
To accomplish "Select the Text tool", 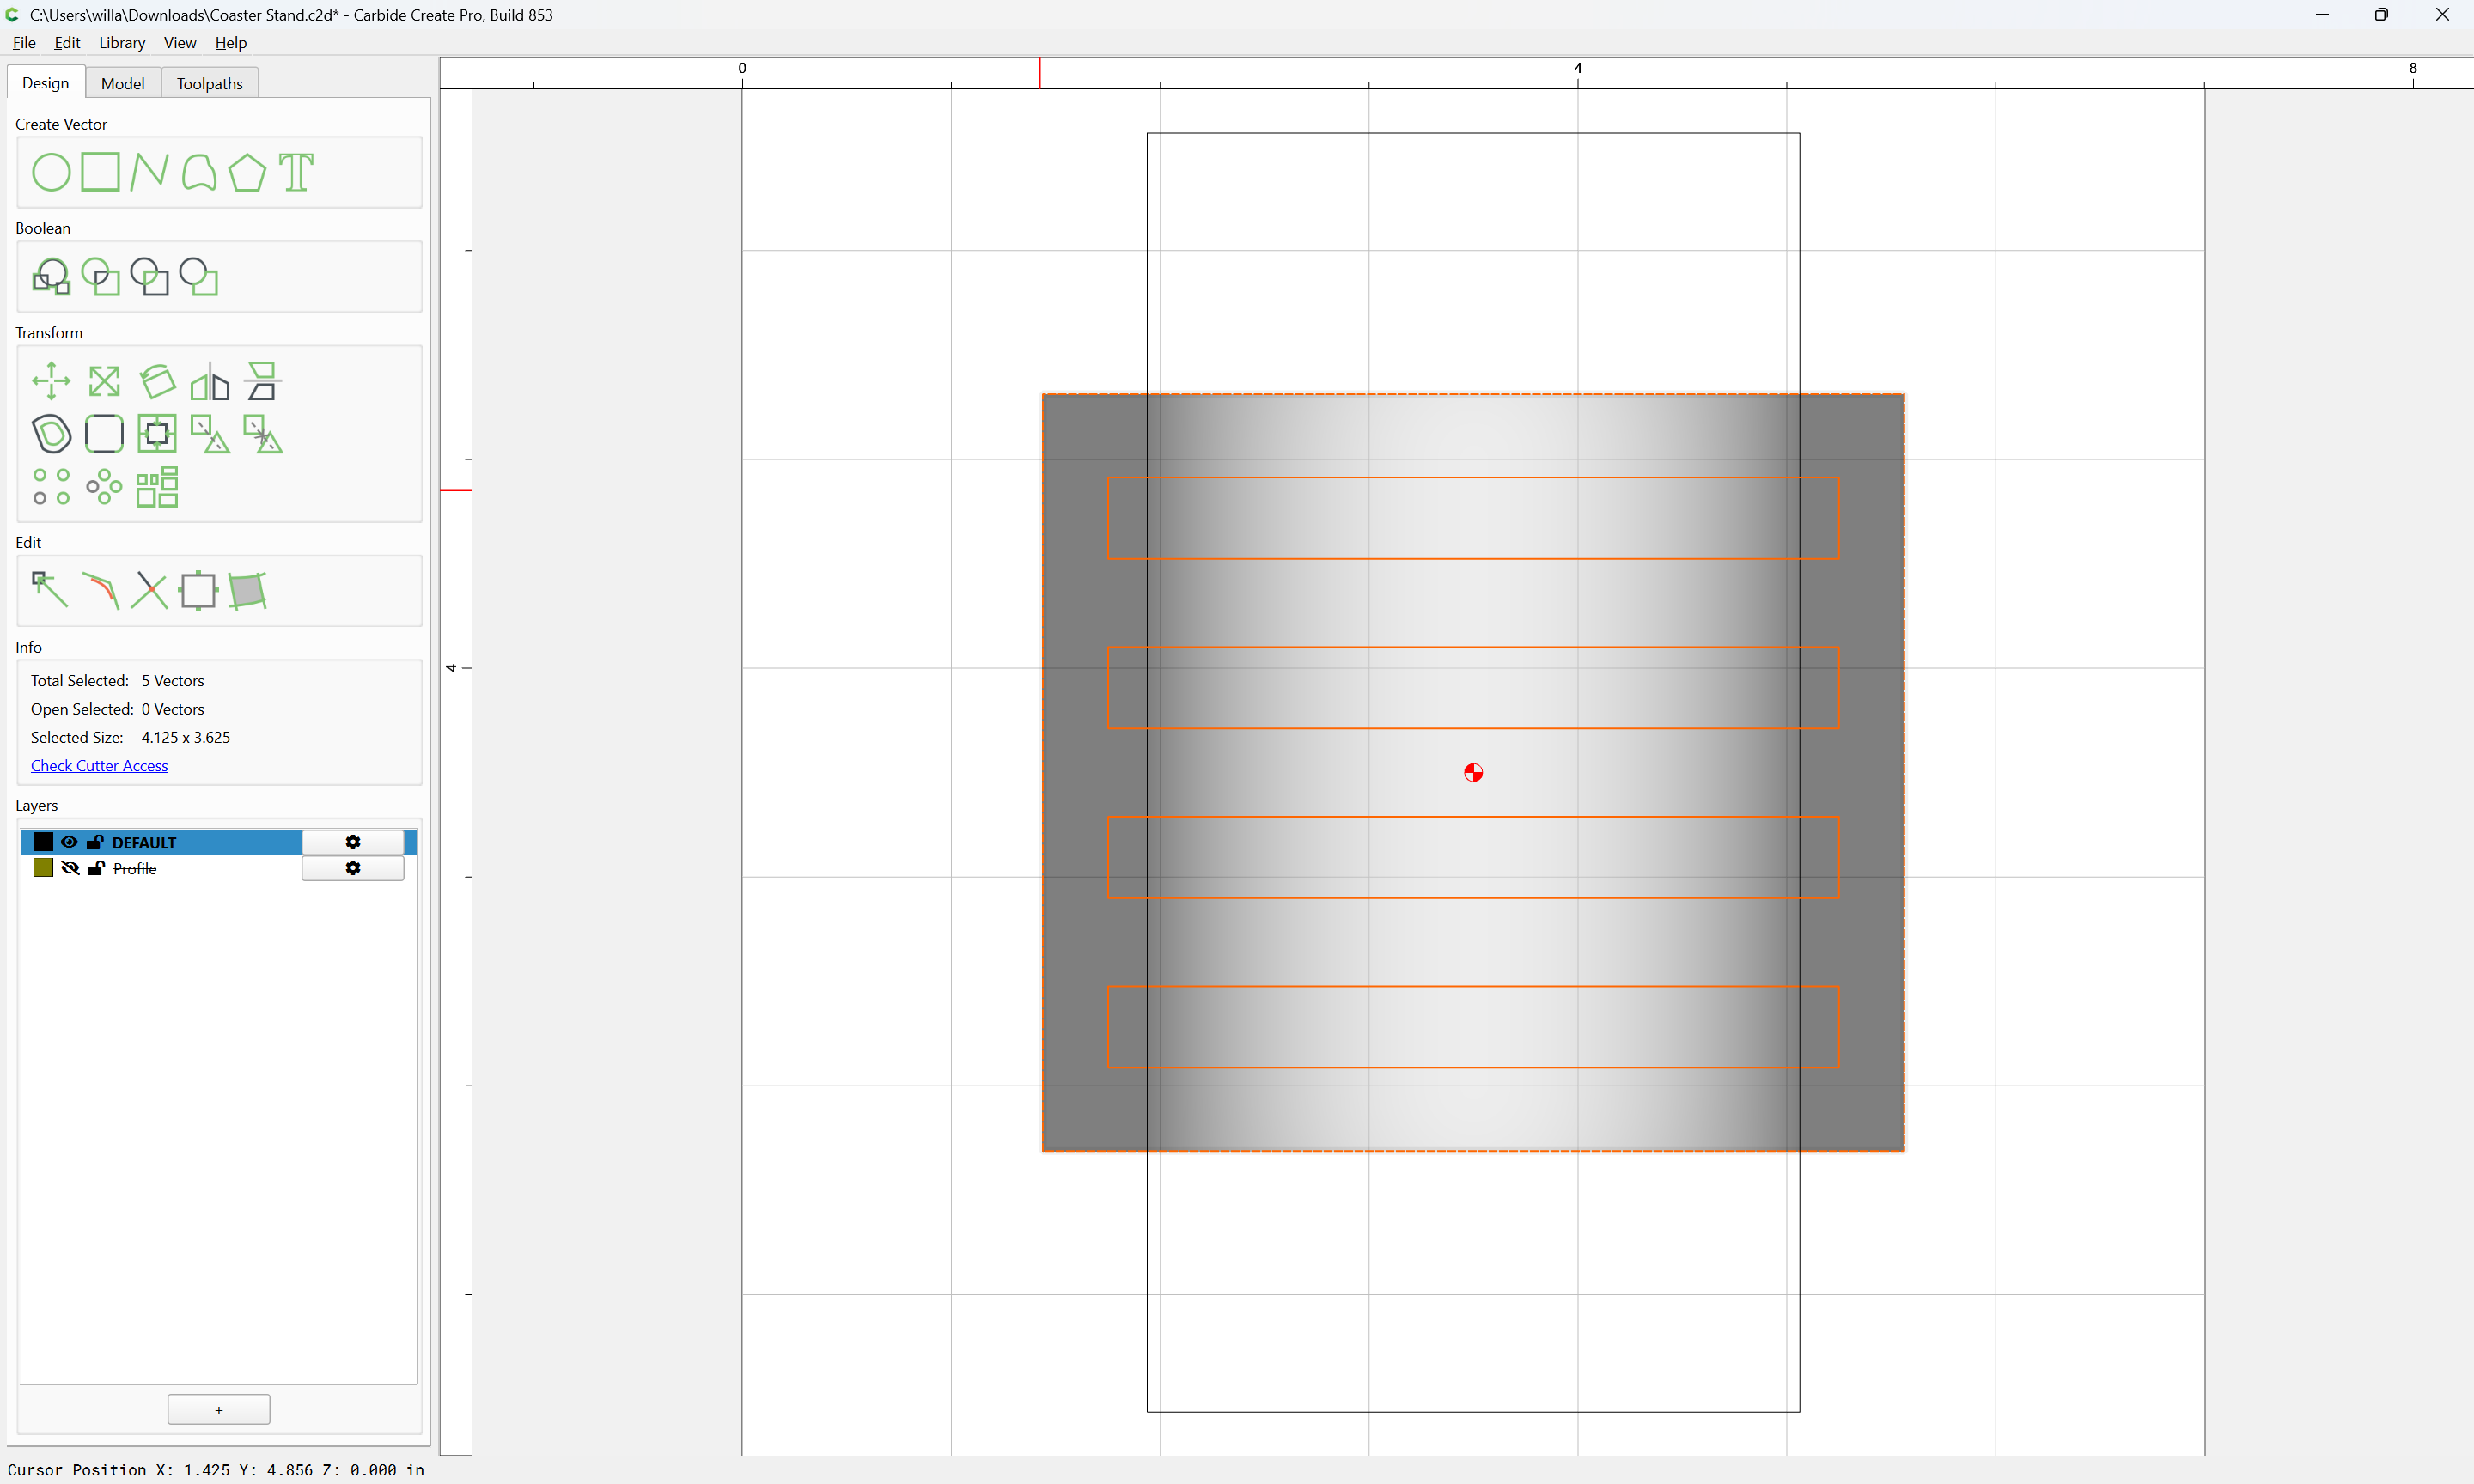I will (296, 172).
